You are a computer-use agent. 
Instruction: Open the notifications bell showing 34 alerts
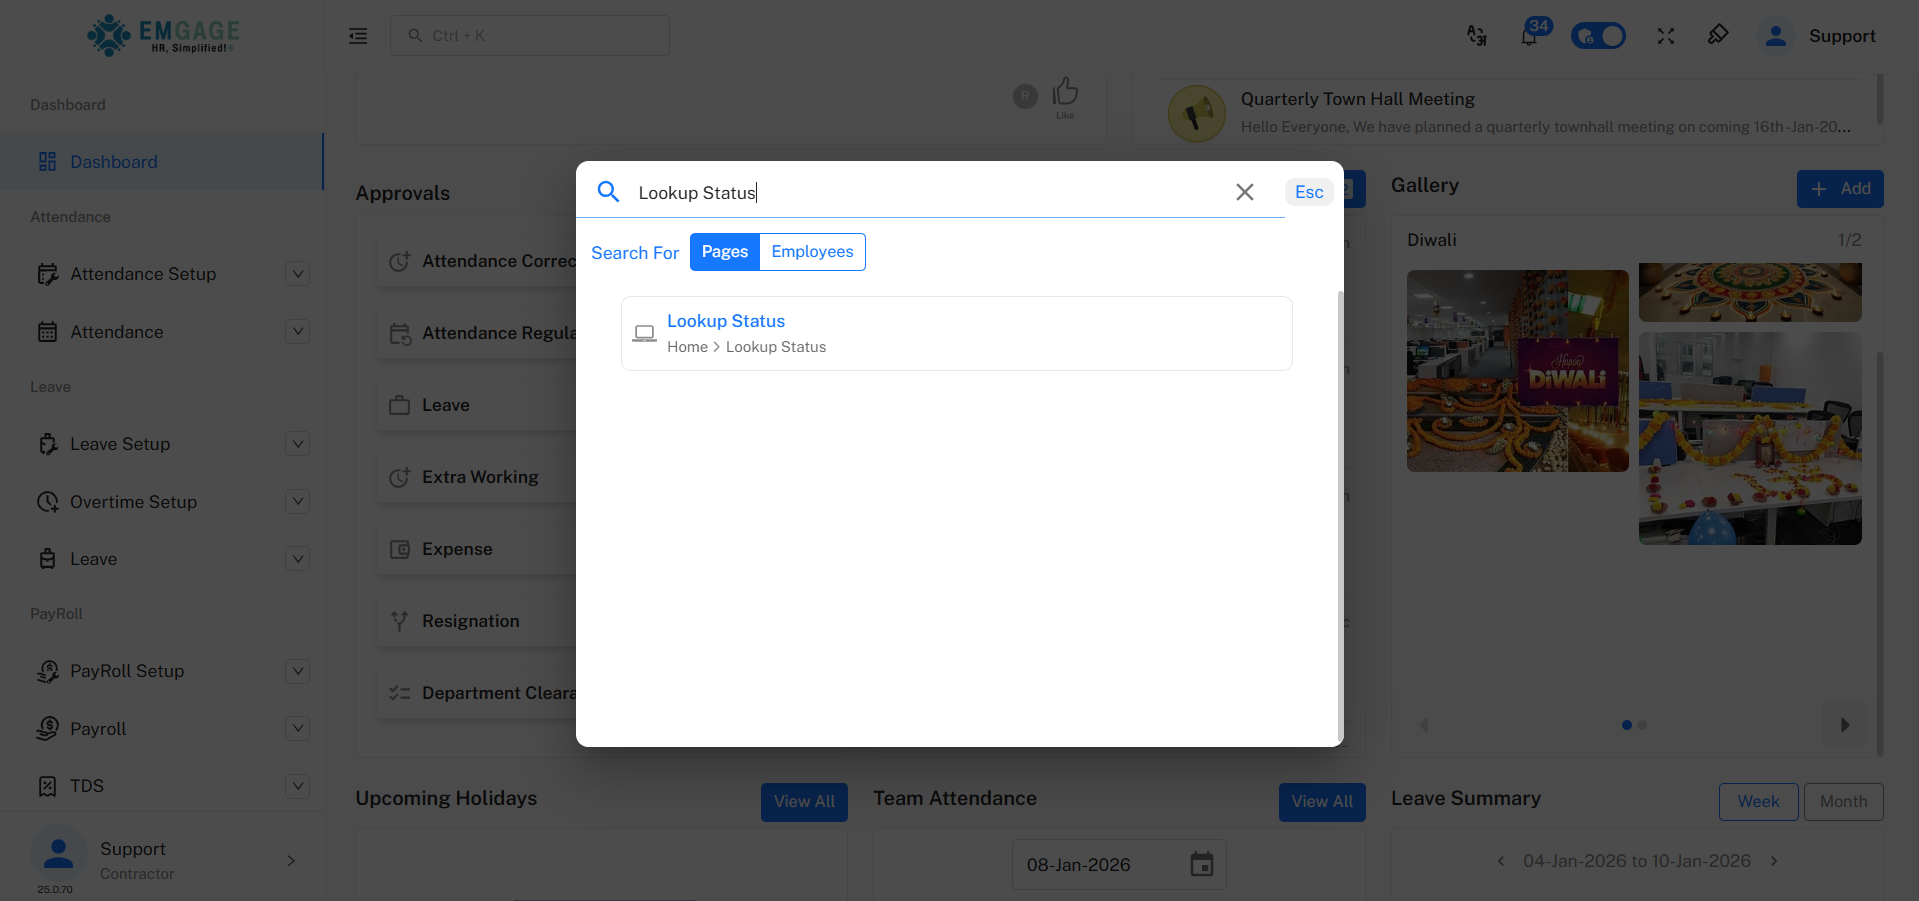pos(1529,36)
